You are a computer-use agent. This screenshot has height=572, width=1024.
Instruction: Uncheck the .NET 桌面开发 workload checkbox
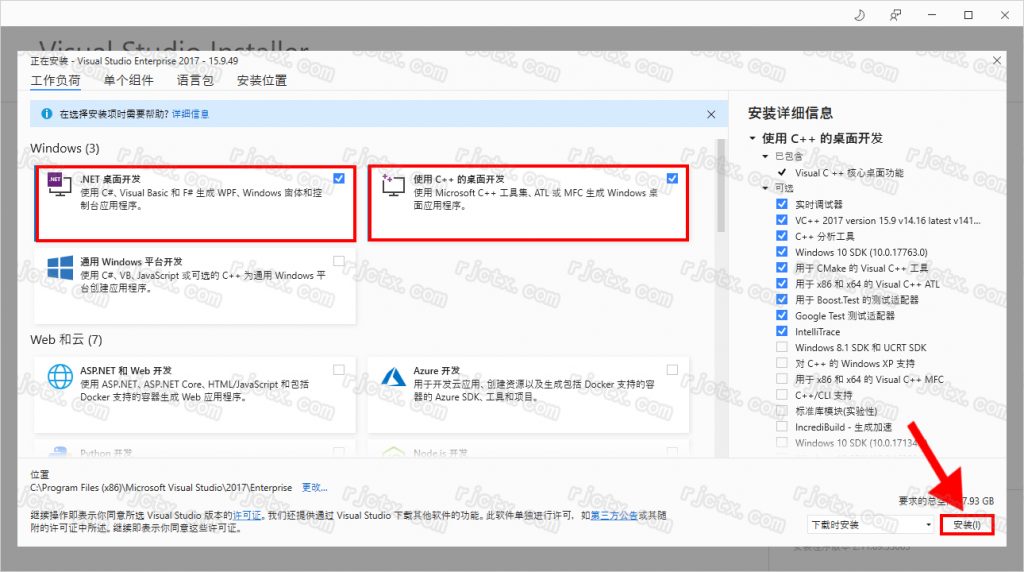[x=339, y=178]
